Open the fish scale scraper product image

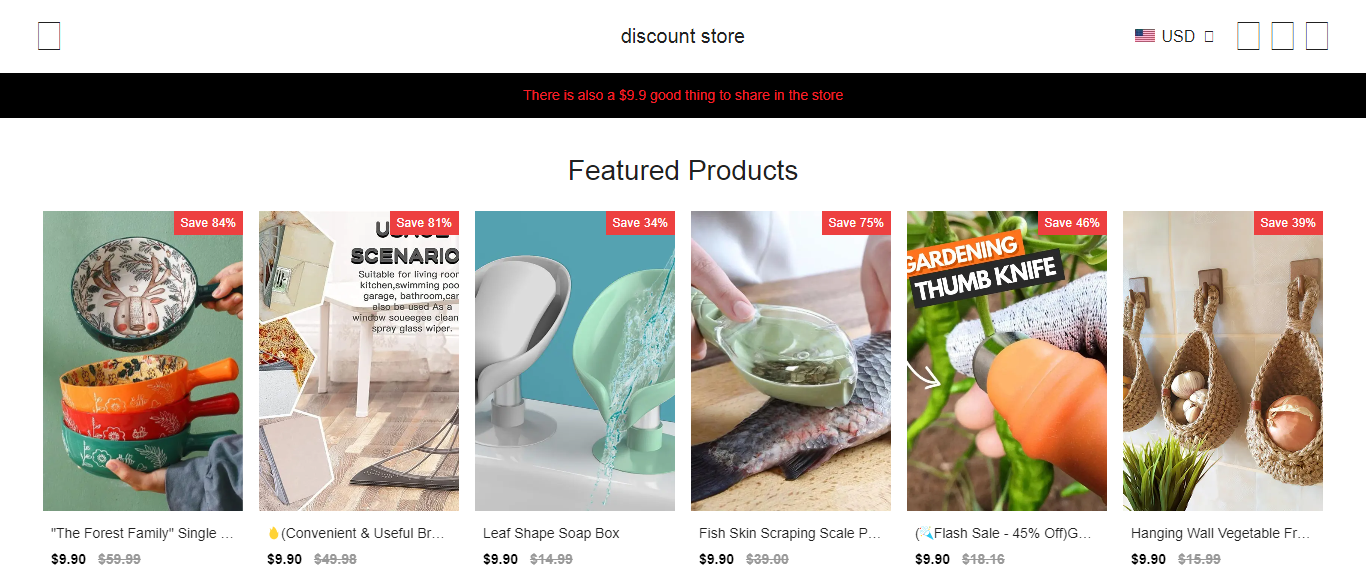[x=791, y=361]
